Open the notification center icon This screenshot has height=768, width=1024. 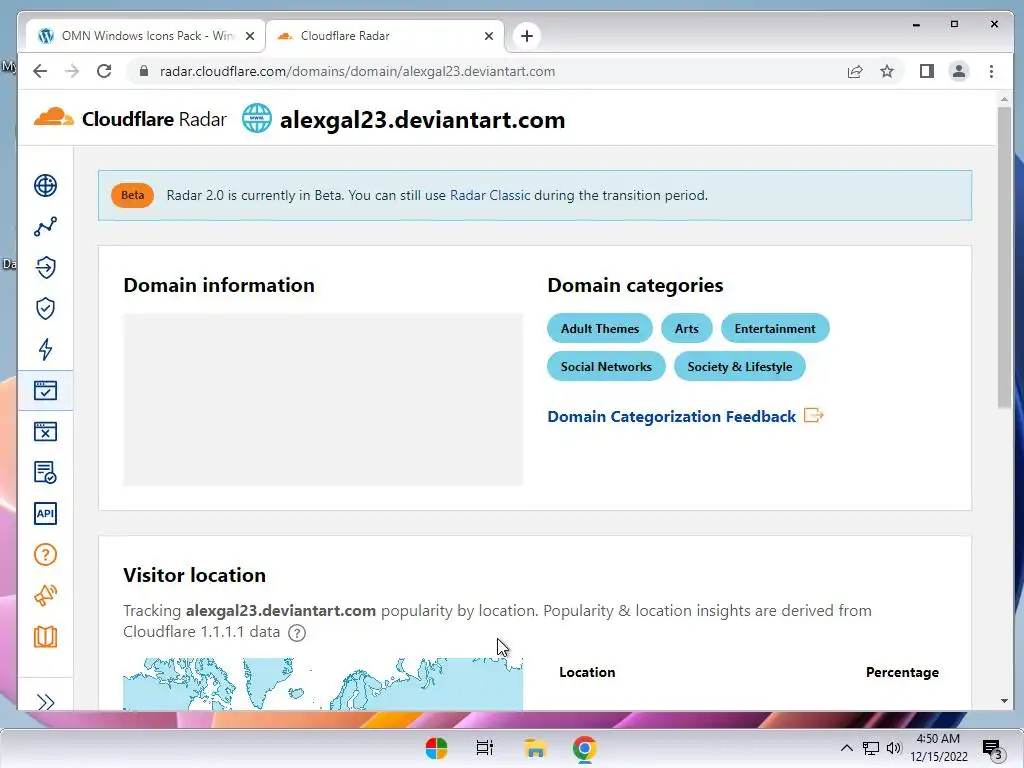tap(992, 749)
